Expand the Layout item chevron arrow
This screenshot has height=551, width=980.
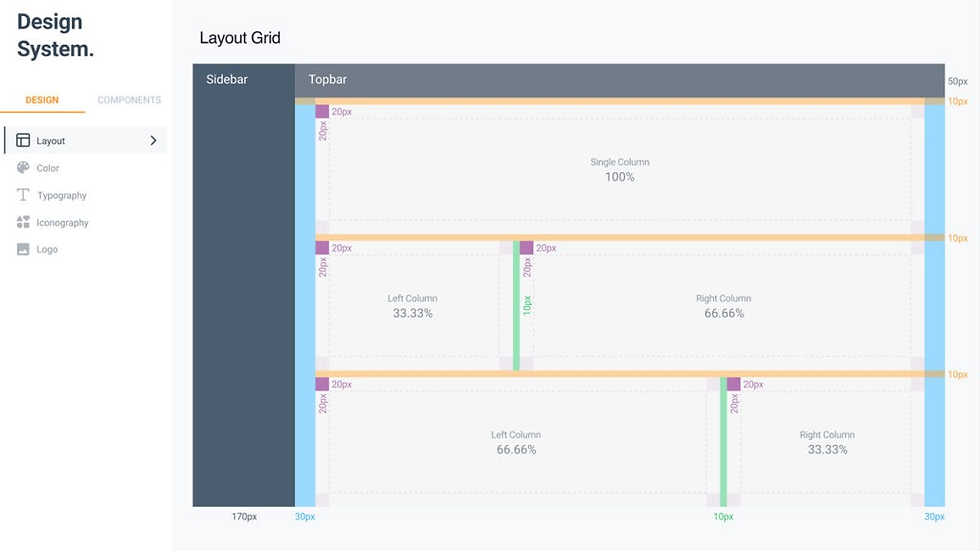click(x=153, y=141)
